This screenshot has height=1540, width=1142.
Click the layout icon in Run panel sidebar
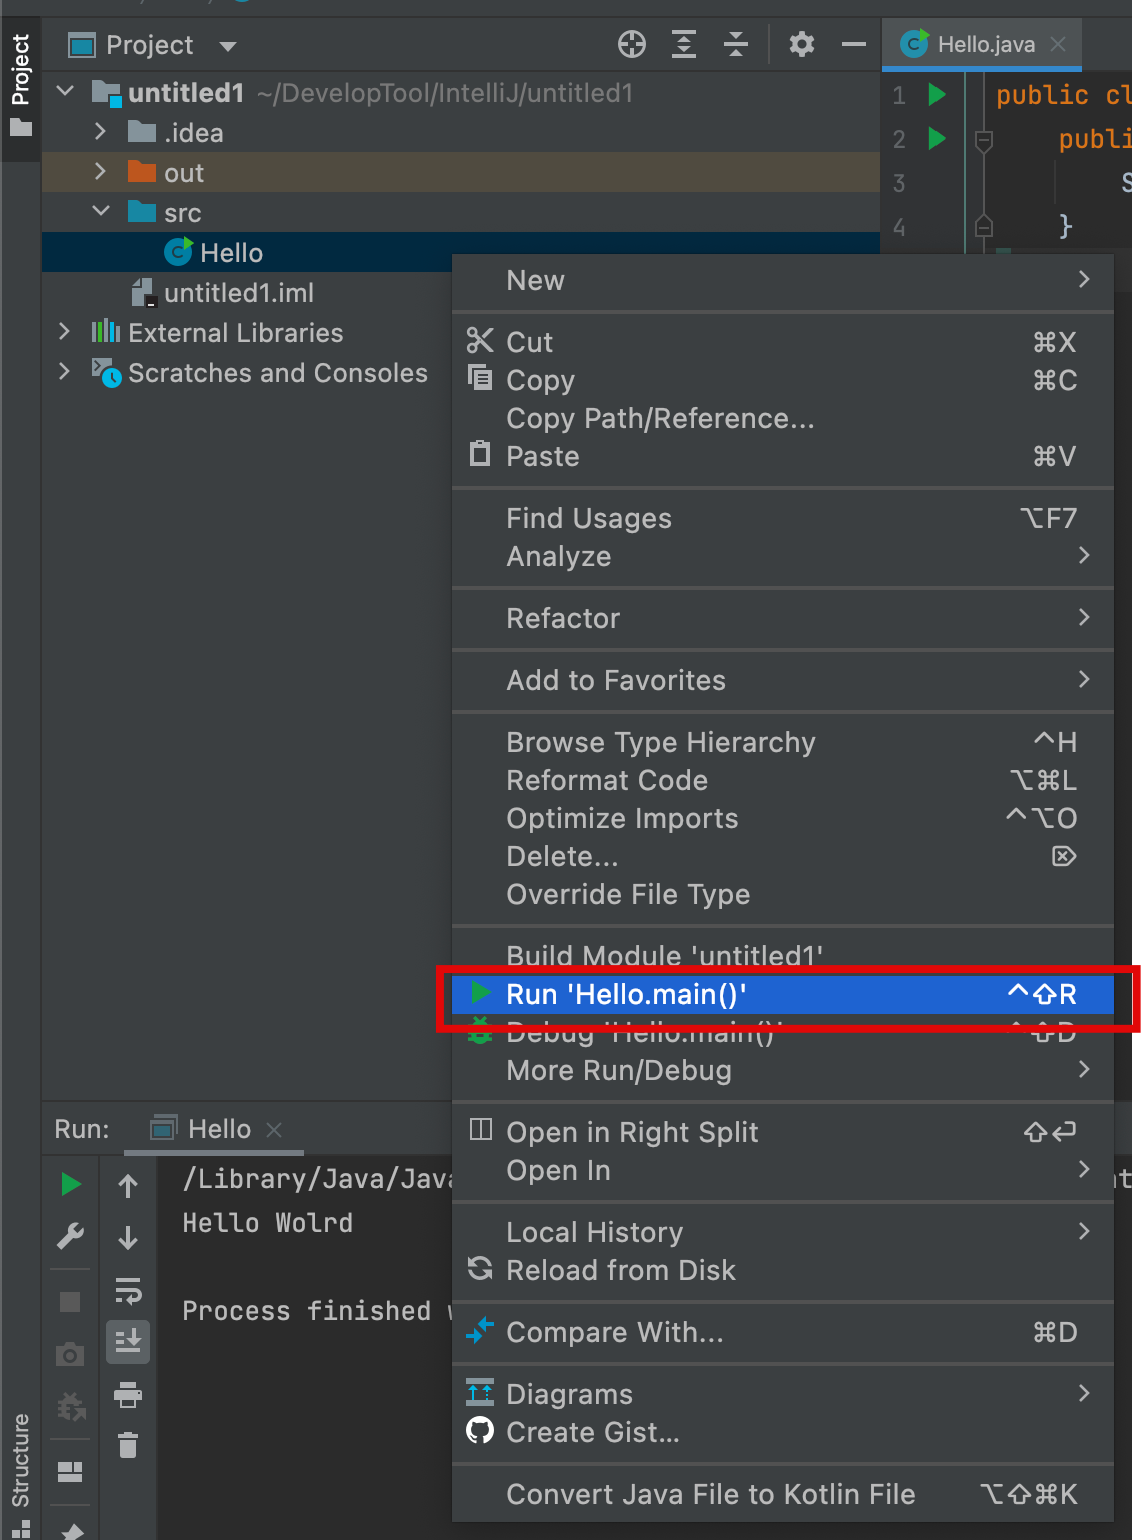pyautogui.click(x=70, y=1471)
